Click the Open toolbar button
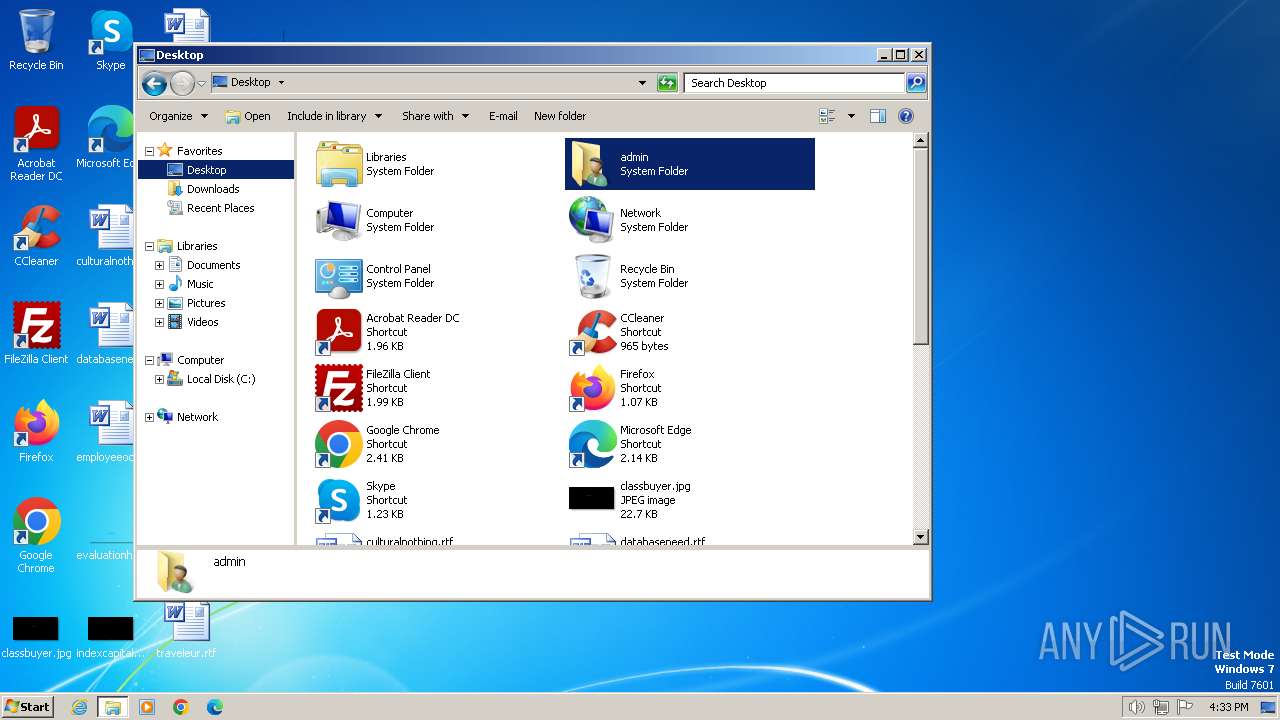Viewport: 1280px width, 720px height. pyautogui.click(x=248, y=116)
